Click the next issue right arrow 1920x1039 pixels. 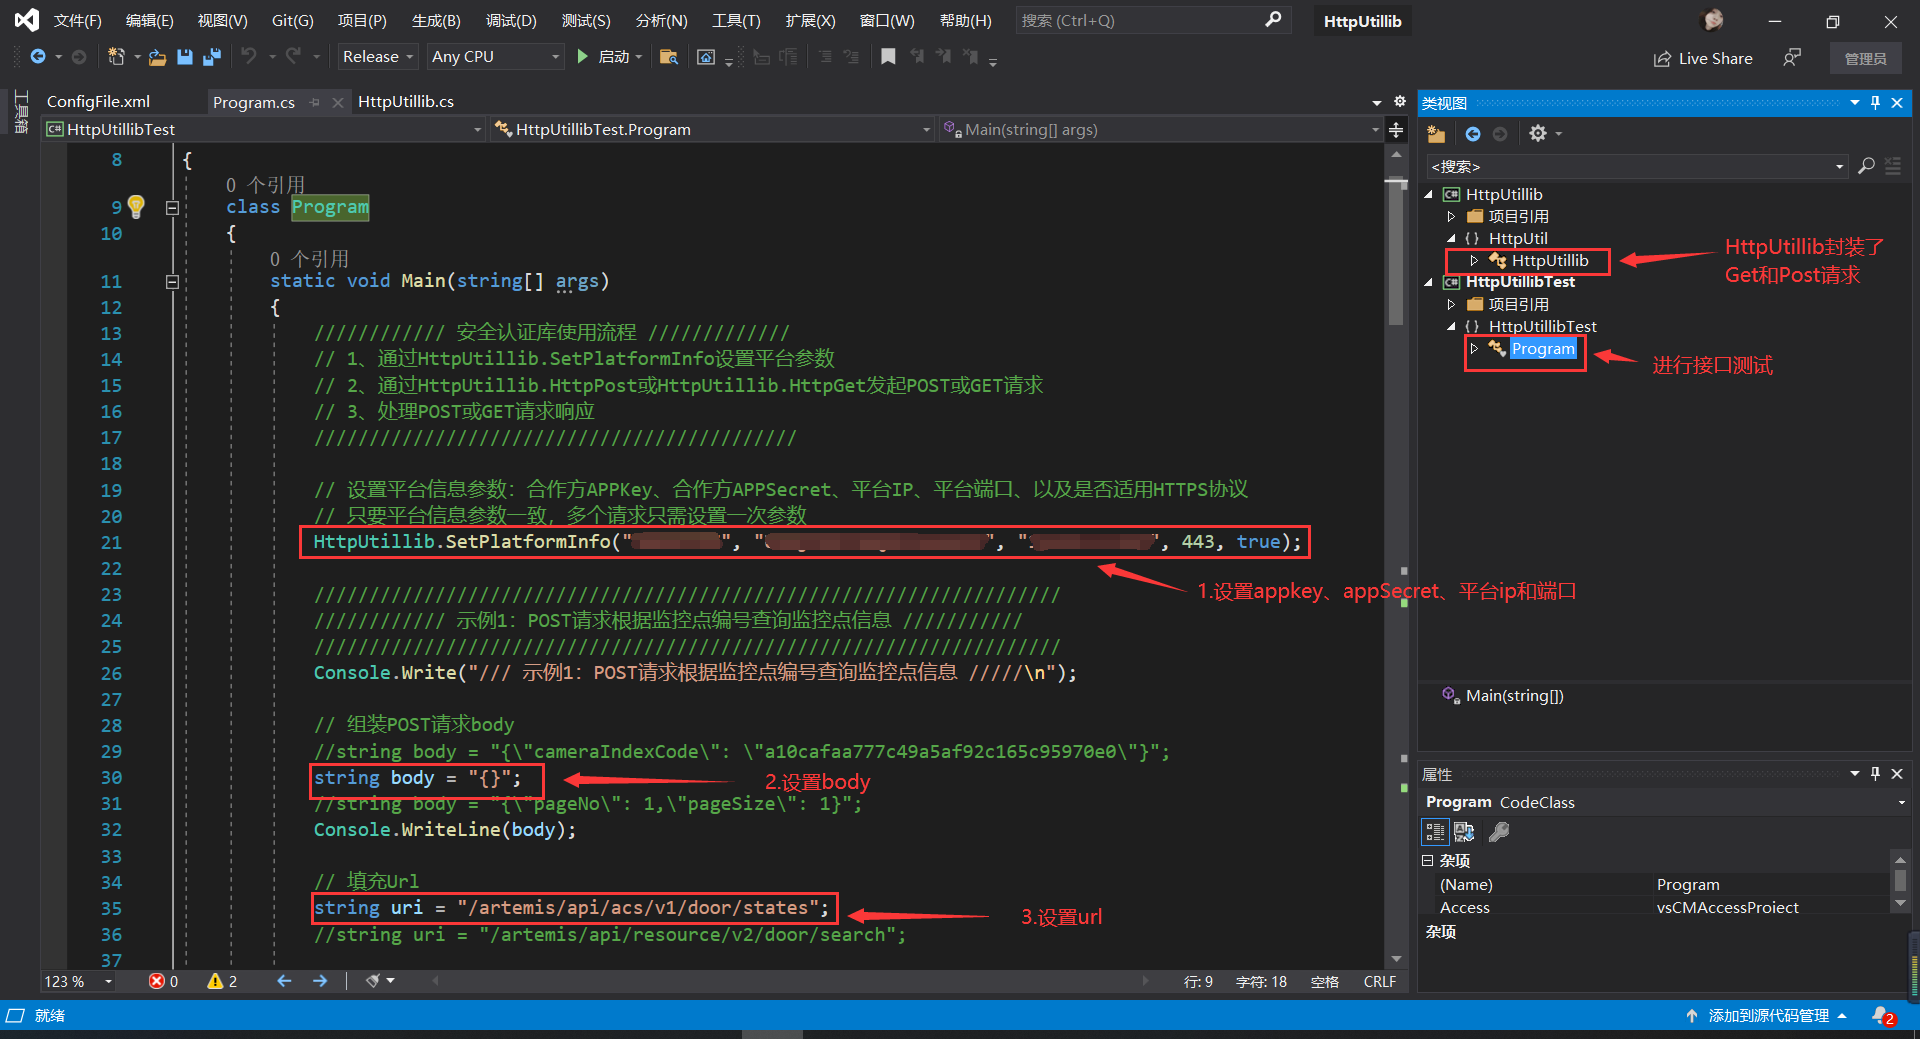(x=320, y=981)
